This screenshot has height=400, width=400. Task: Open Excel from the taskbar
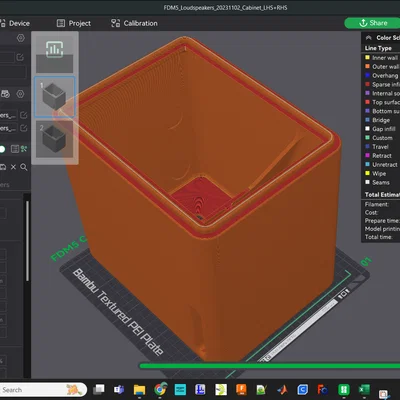[x=364, y=389]
